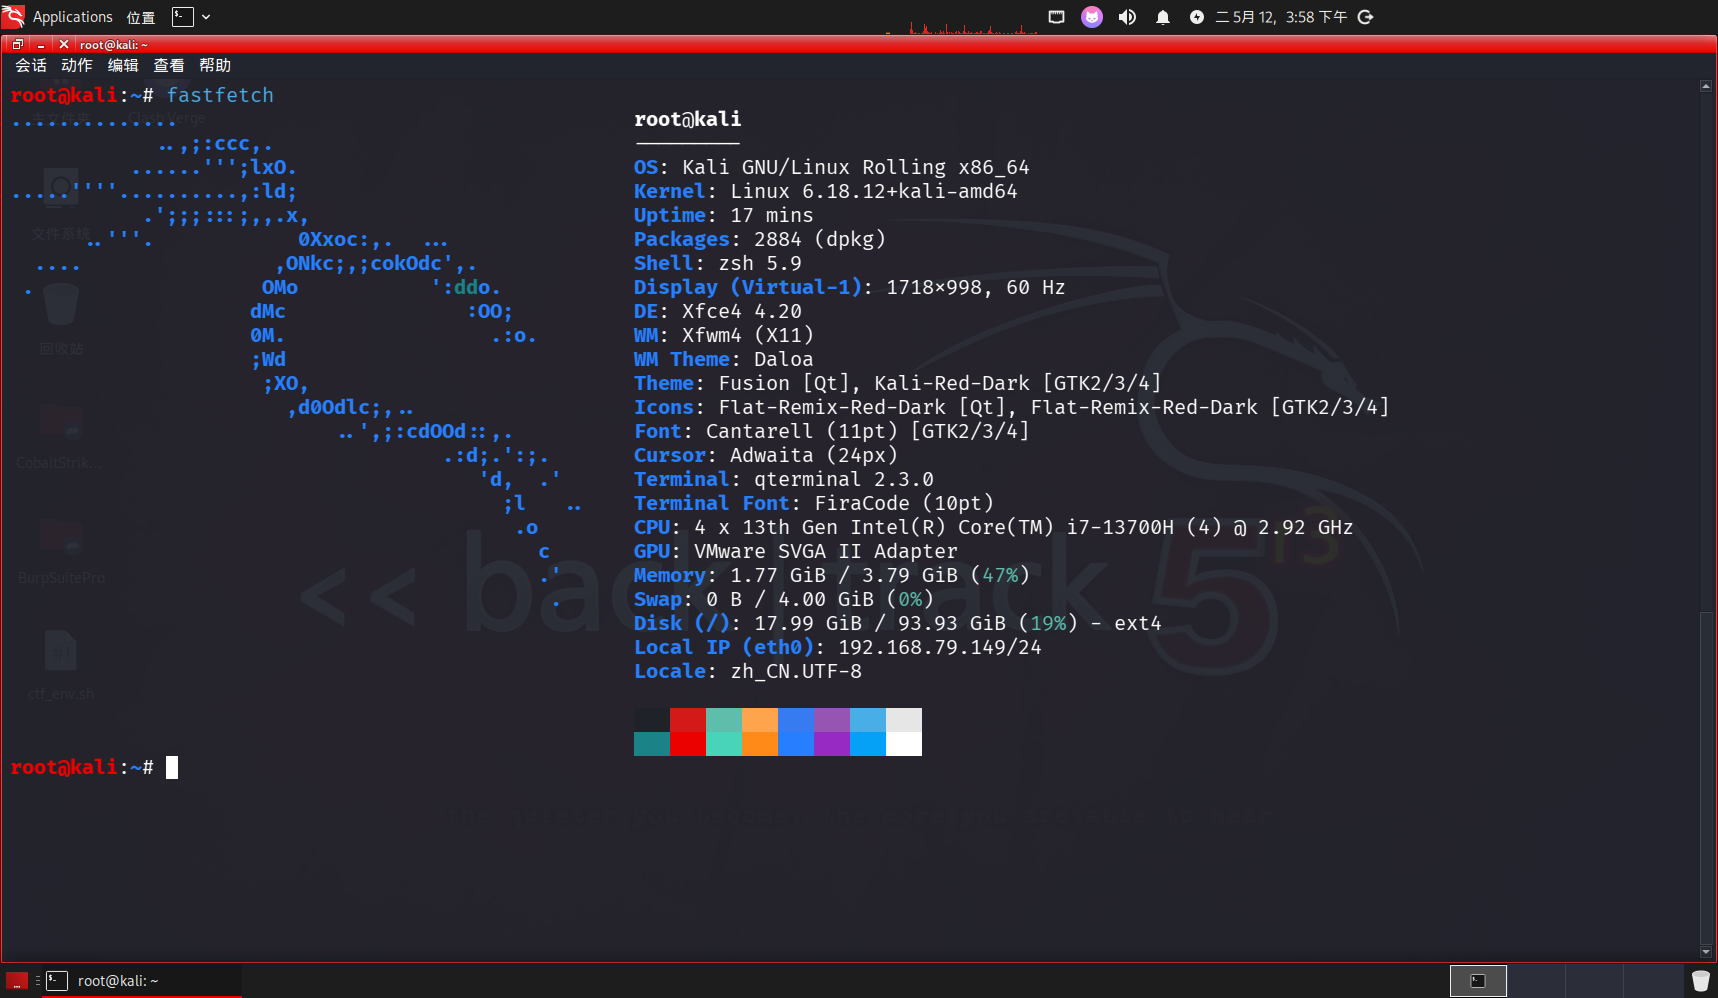Viewport: 1718px width, 998px height.
Task: Click the terminal title bar text root@kali: ~
Action: pos(114,45)
